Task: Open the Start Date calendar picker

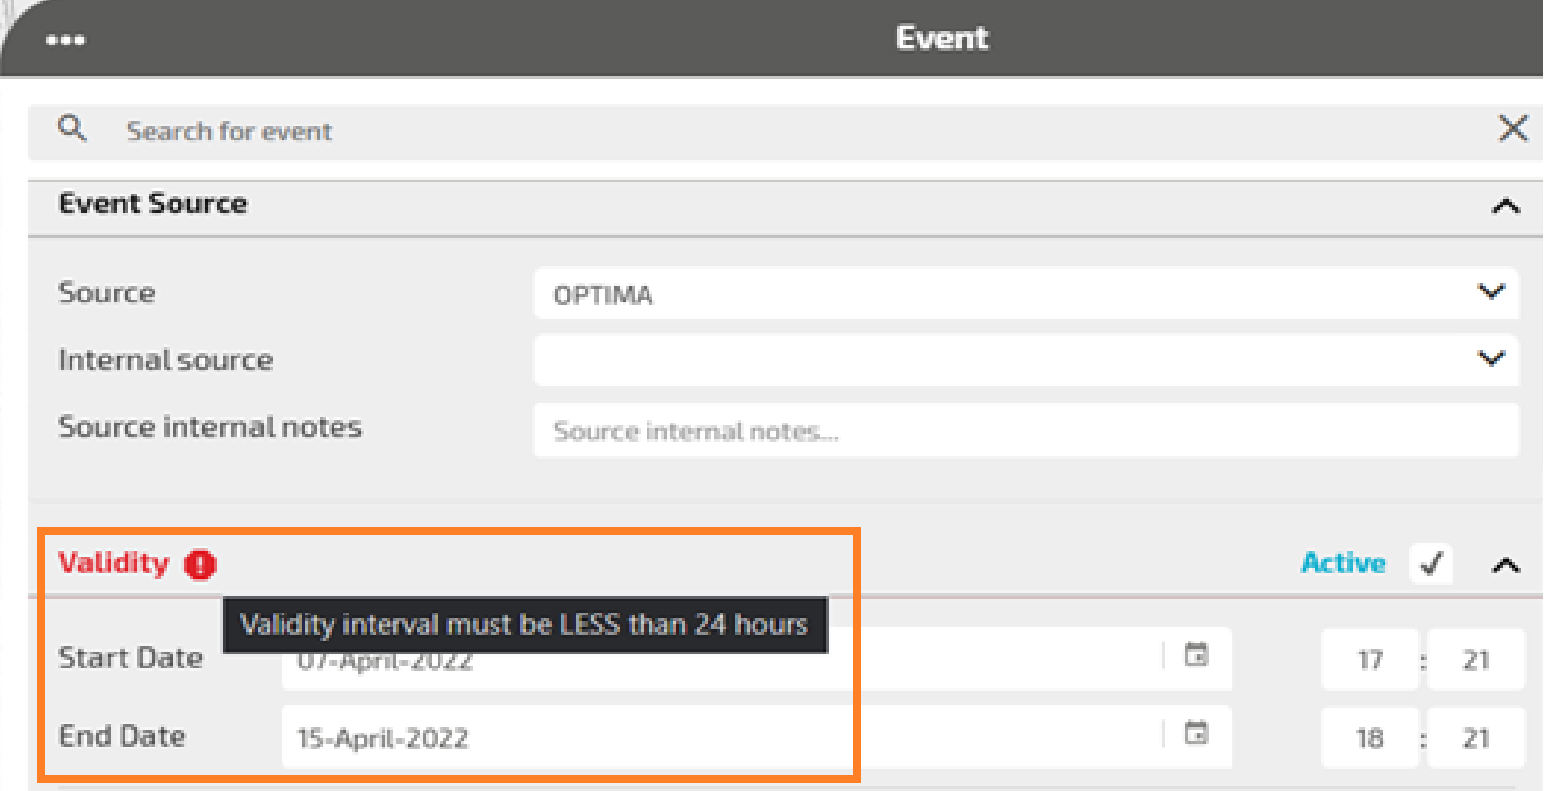Action: (x=1196, y=656)
